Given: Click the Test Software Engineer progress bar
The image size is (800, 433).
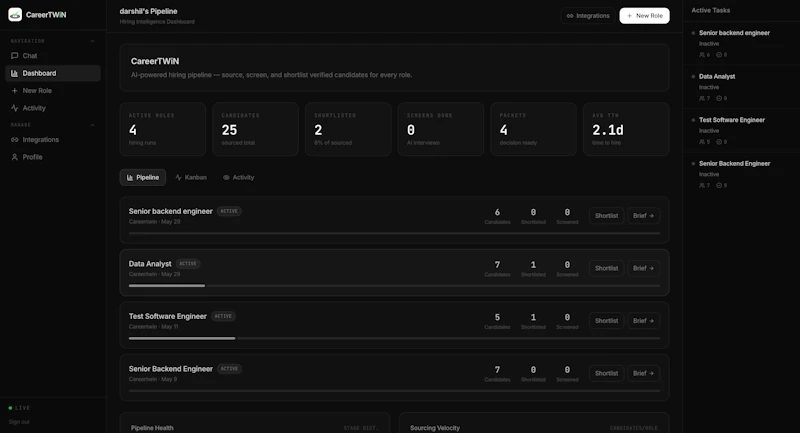Looking at the screenshot, I should click(394, 338).
